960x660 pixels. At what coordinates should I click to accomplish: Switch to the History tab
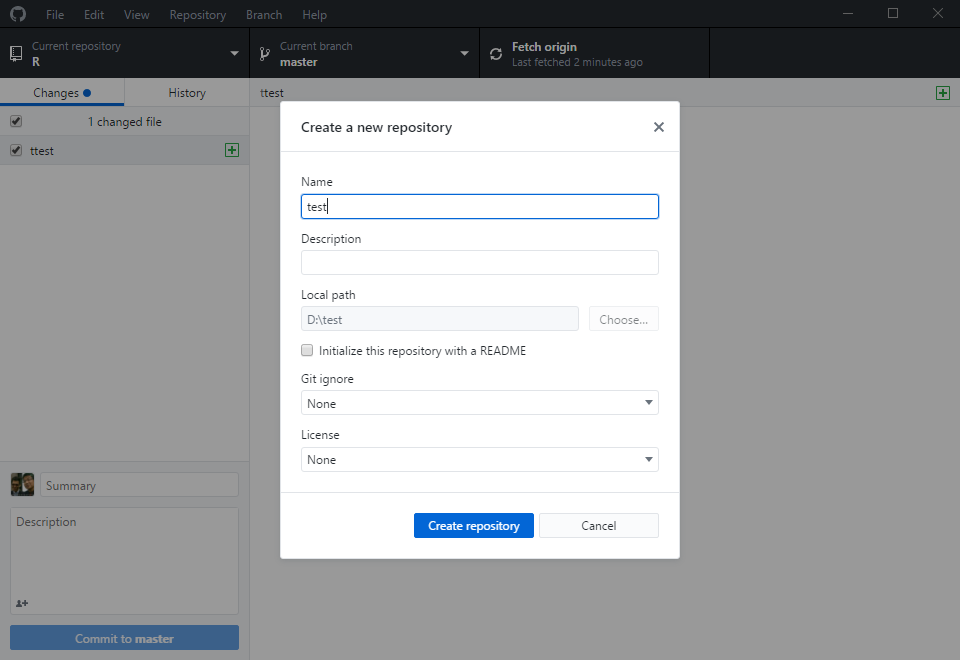tap(187, 93)
